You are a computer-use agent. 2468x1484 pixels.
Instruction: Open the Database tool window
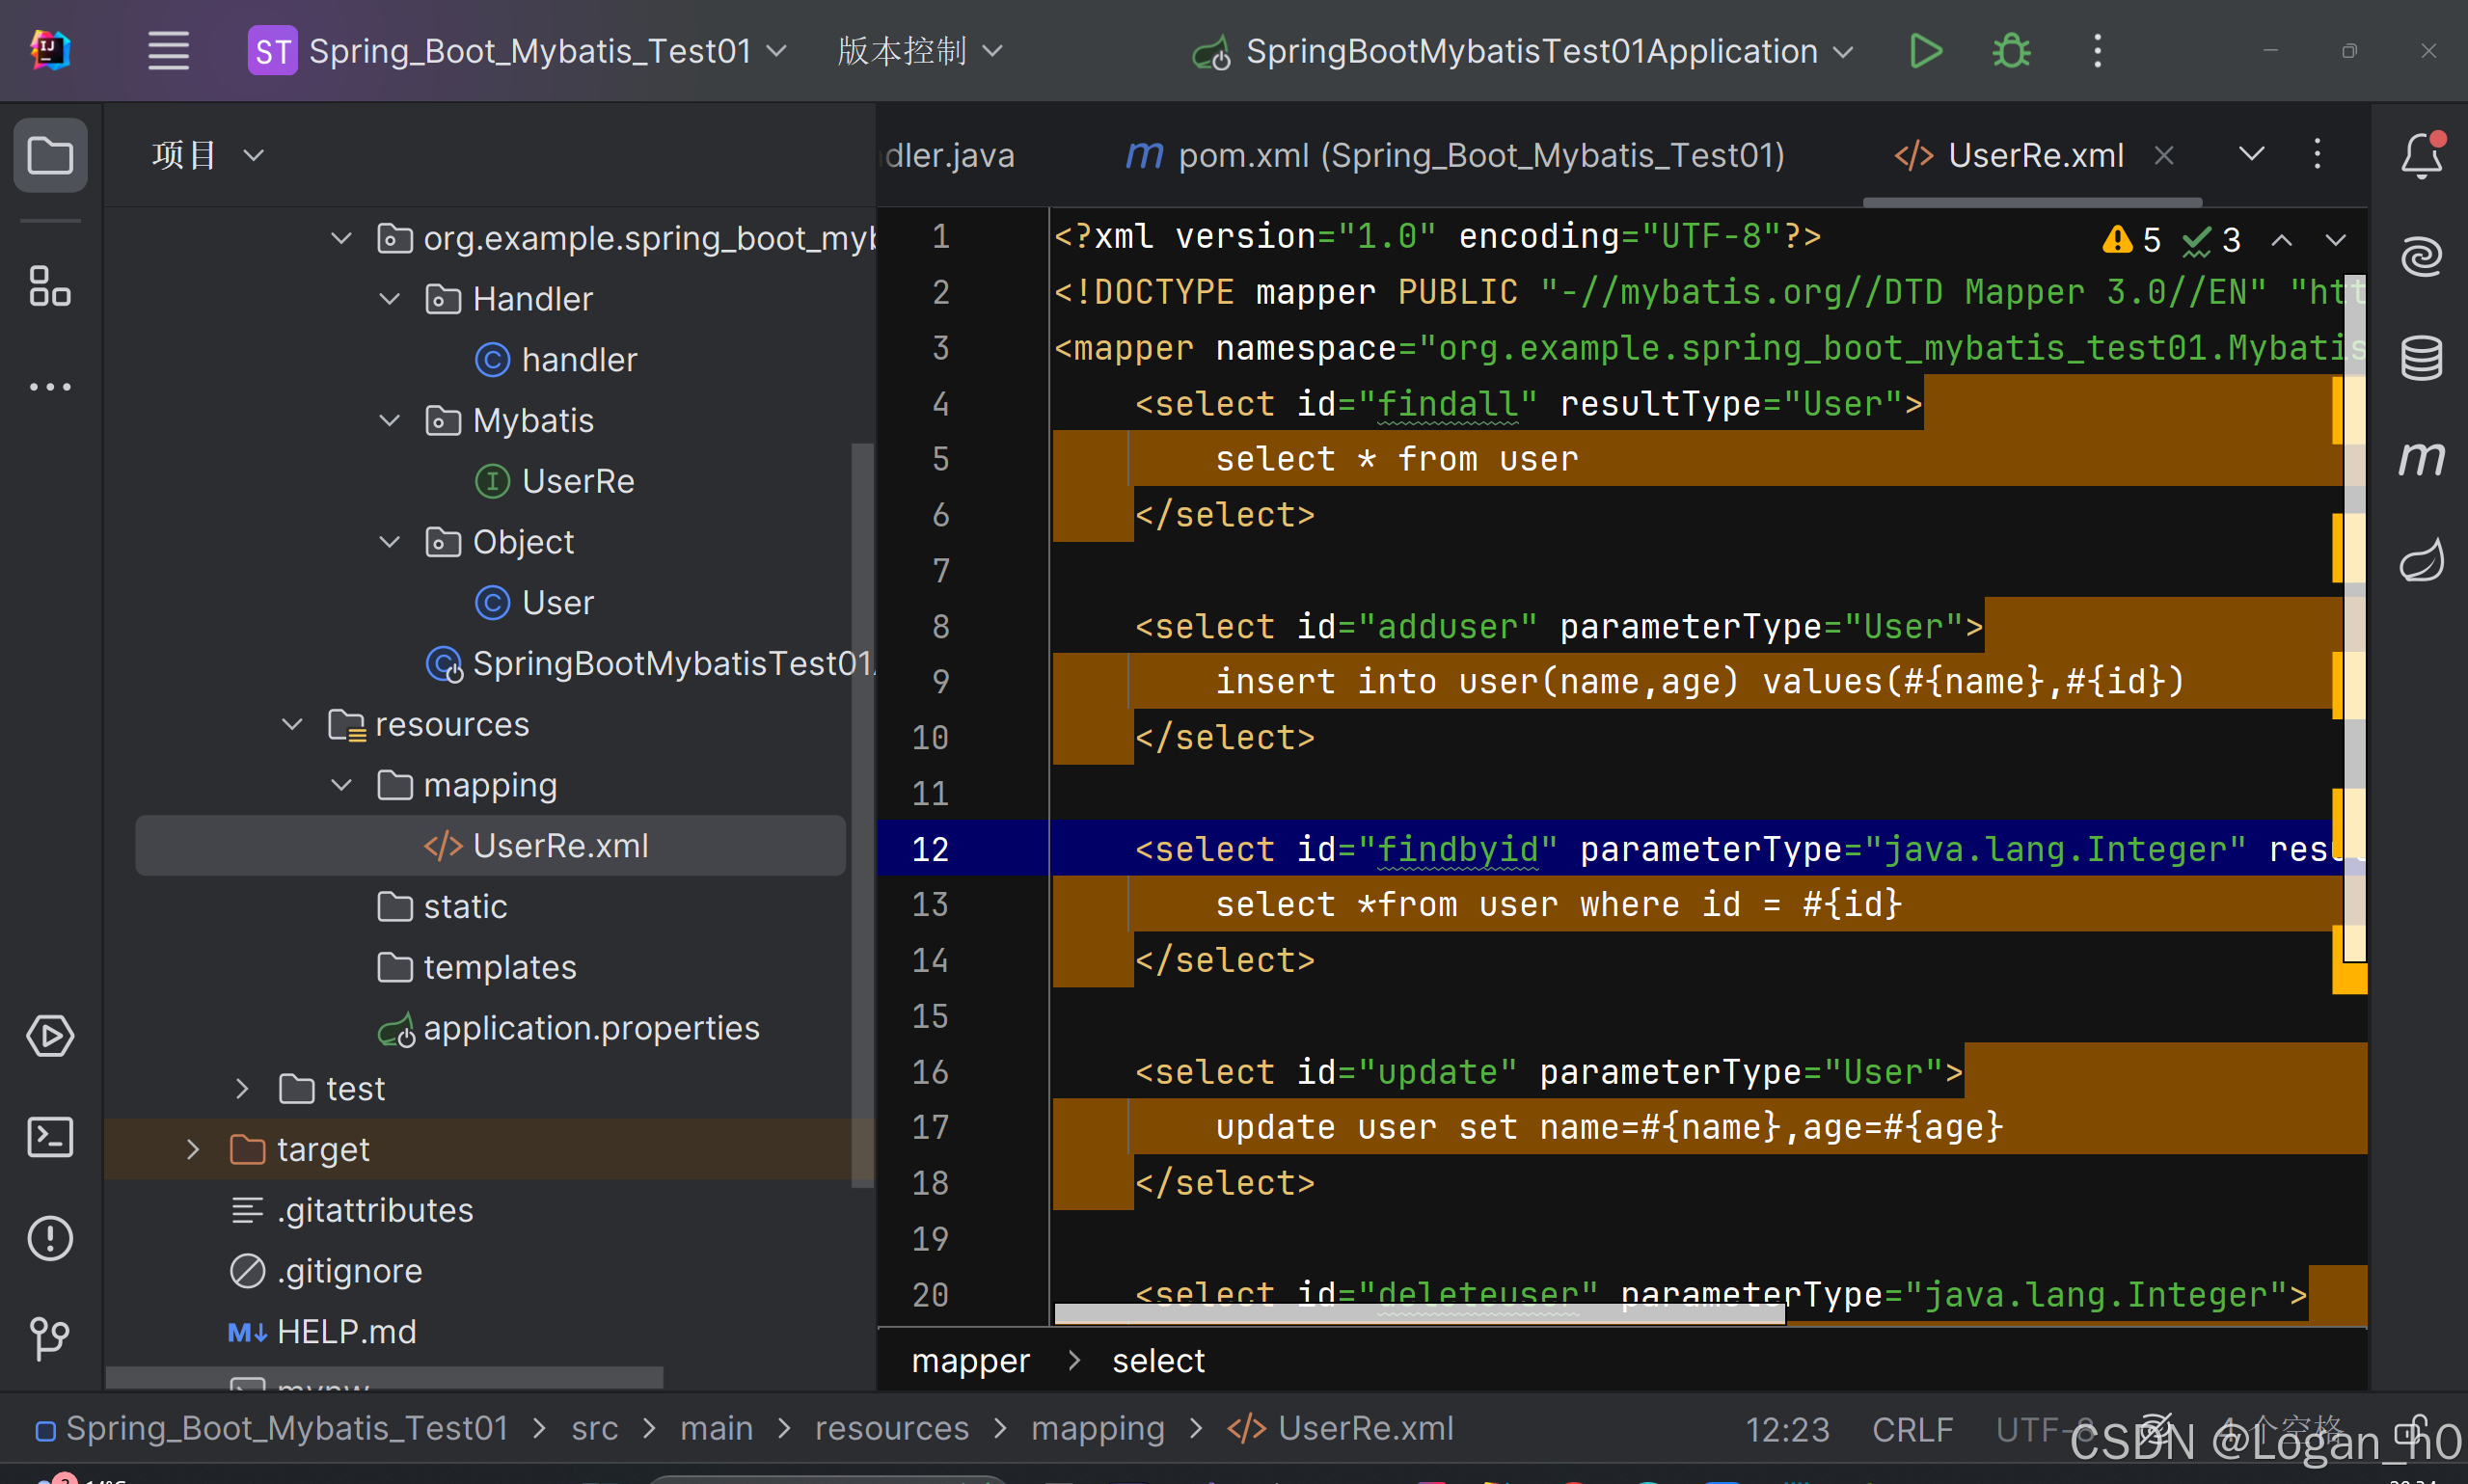[x=2421, y=357]
